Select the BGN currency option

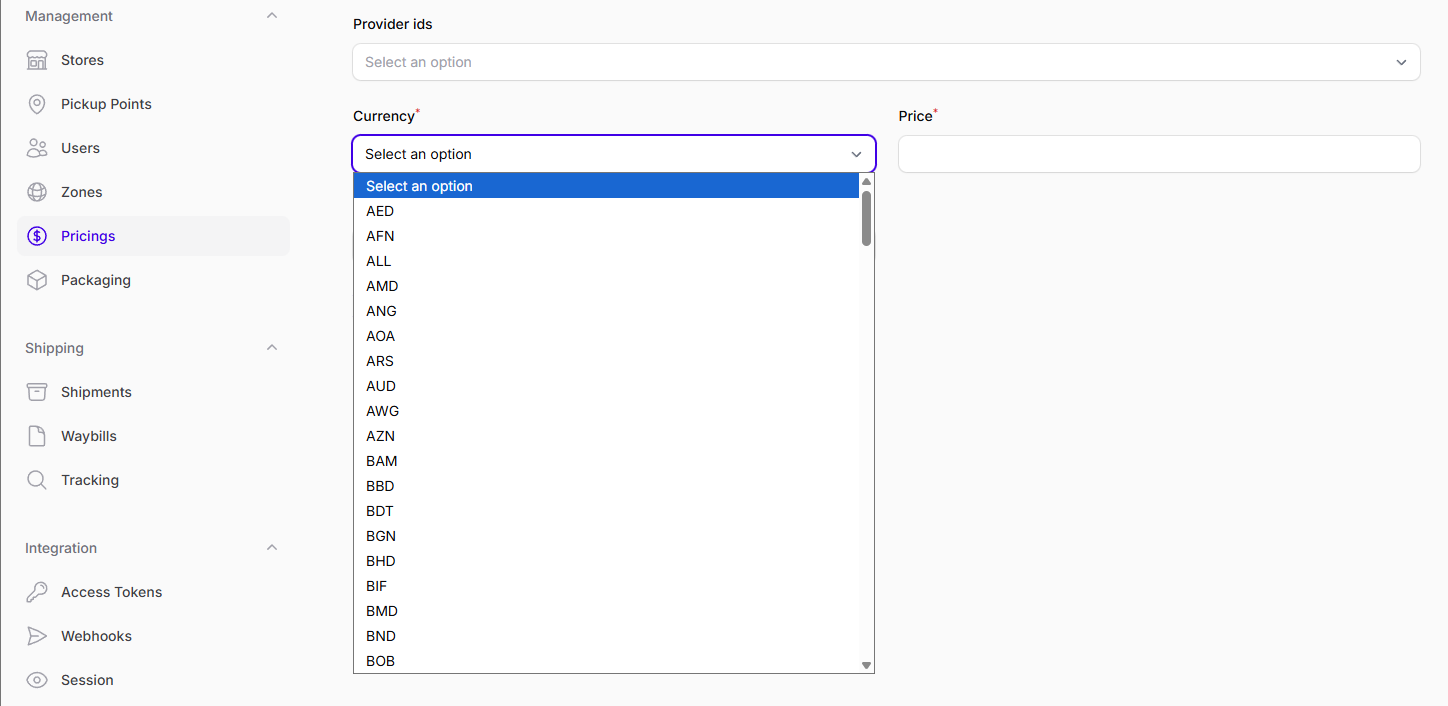pyautogui.click(x=381, y=536)
